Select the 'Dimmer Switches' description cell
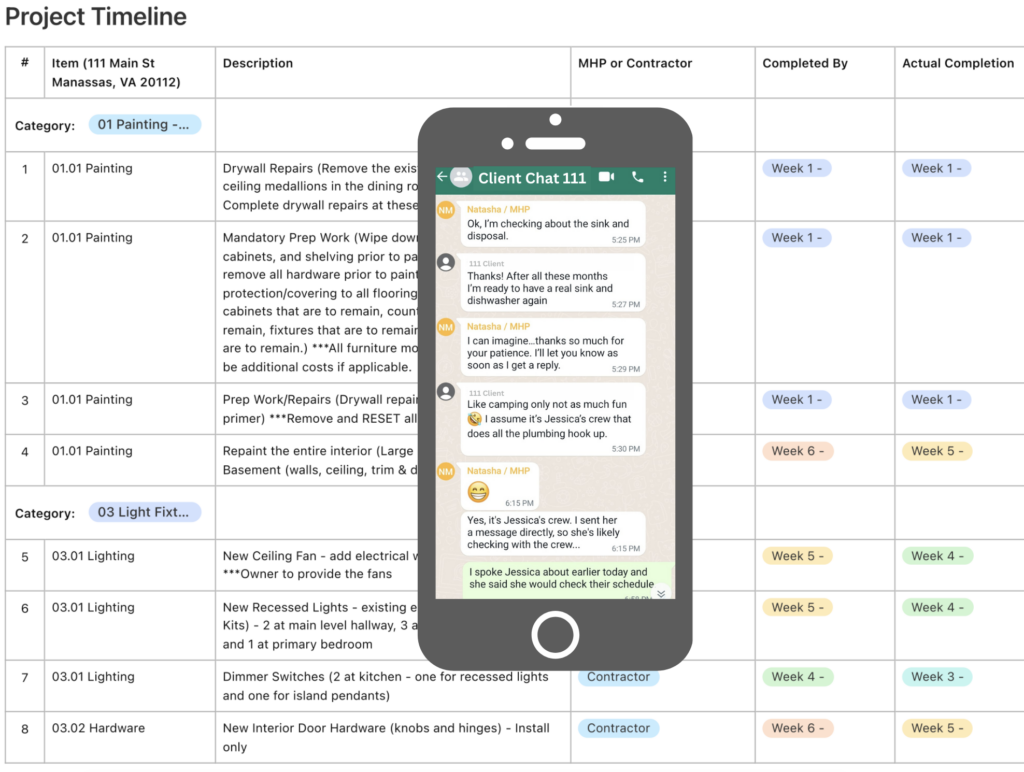The height and width of the screenshot is (772, 1024). 392,686
